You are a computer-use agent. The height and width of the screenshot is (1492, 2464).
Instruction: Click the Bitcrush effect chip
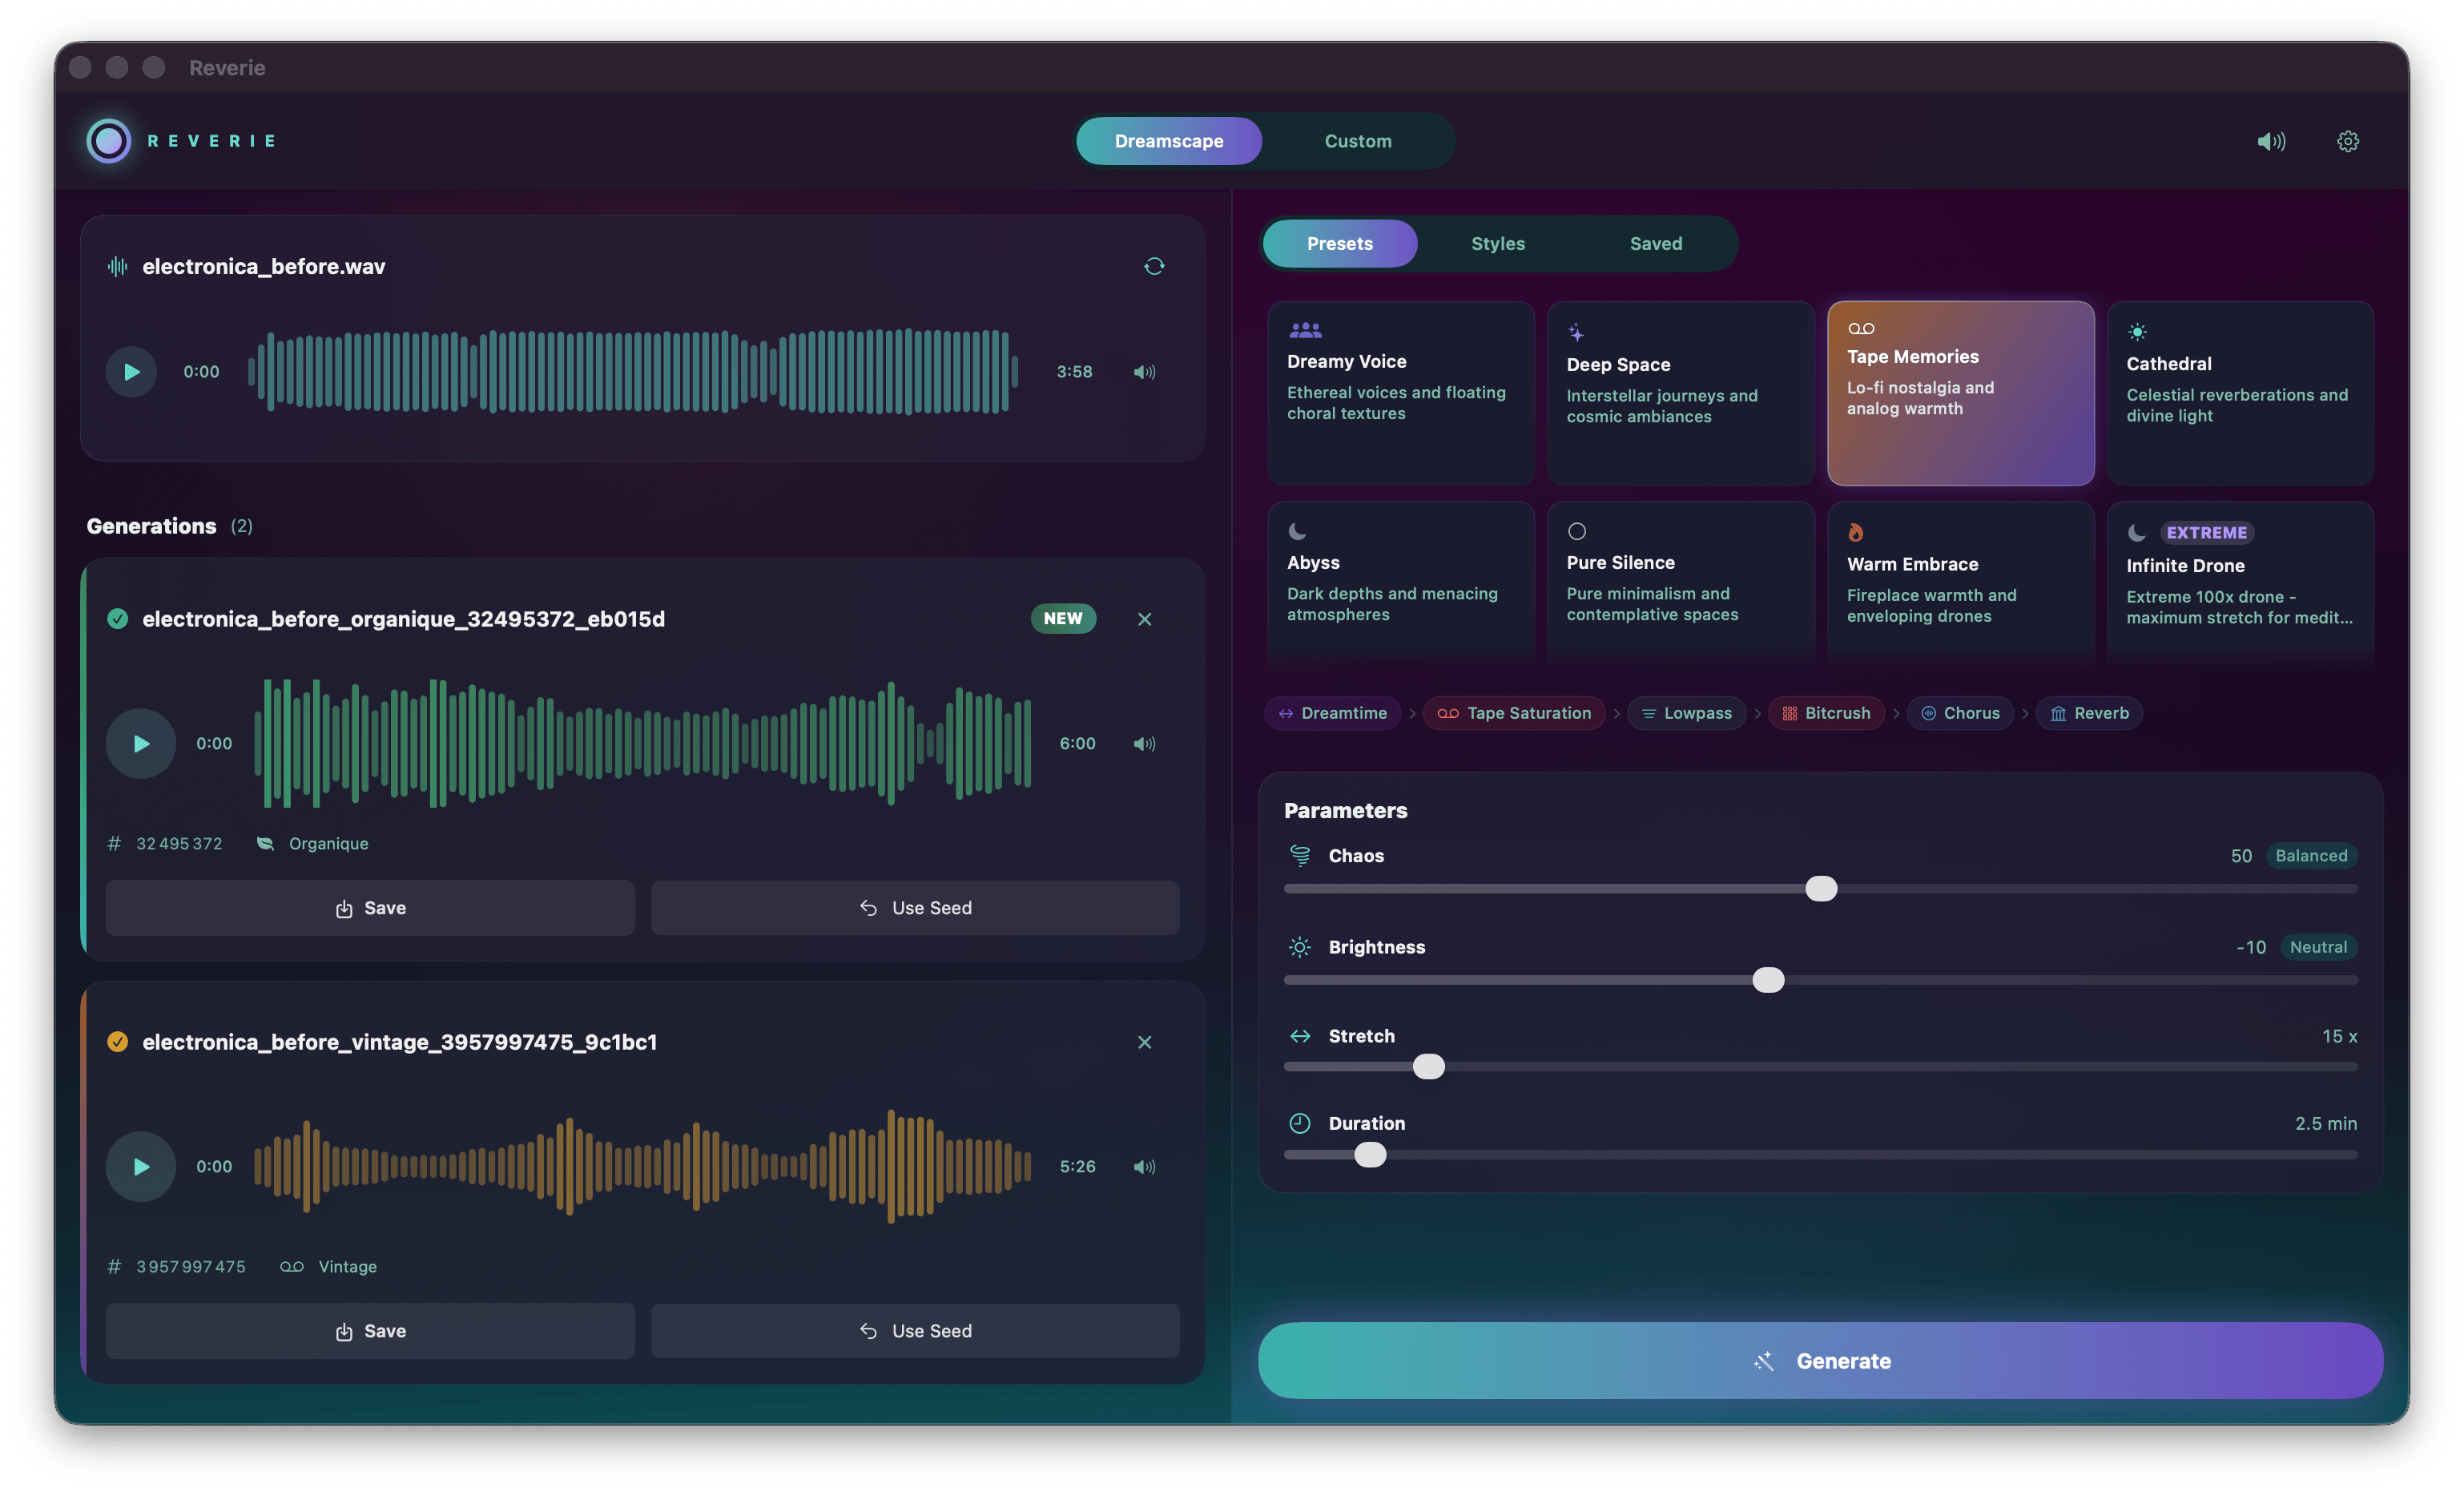click(1826, 713)
